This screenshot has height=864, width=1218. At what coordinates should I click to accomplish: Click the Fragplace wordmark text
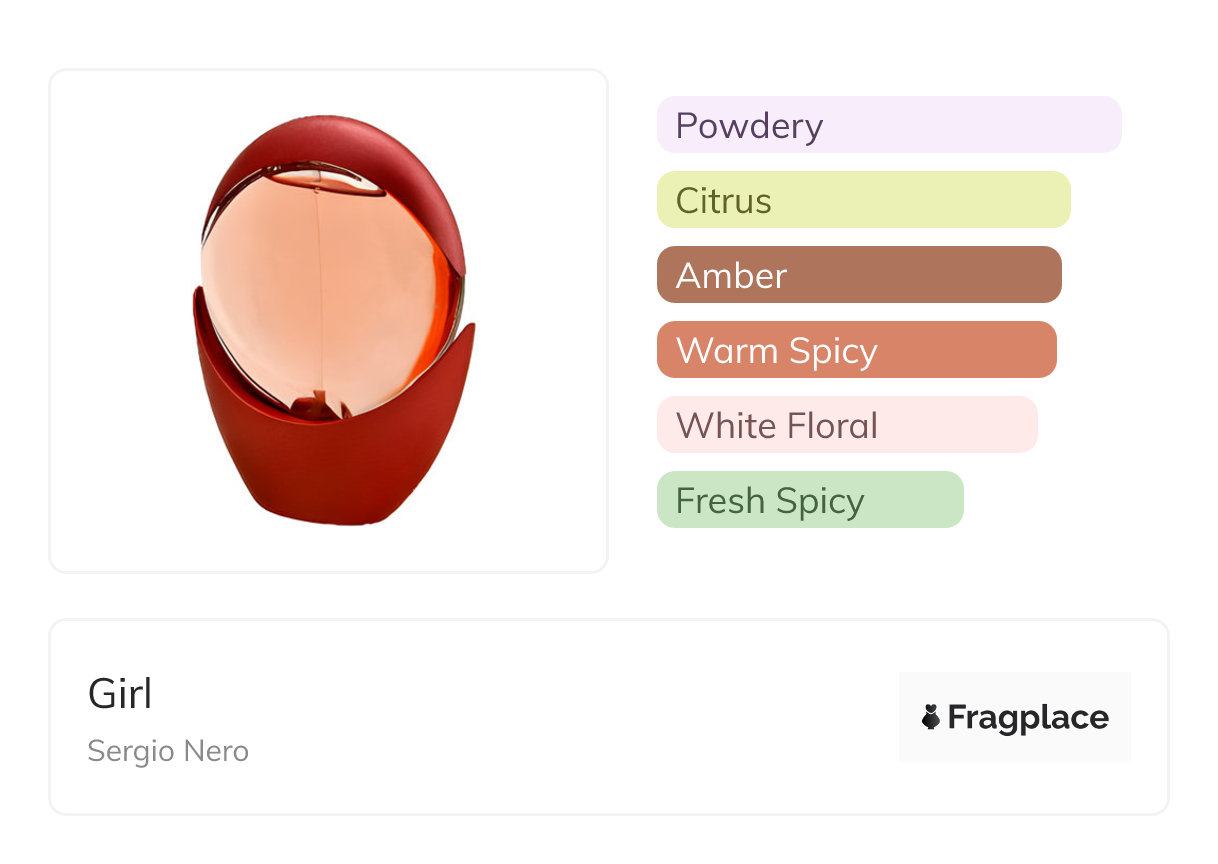(1028, 717)
